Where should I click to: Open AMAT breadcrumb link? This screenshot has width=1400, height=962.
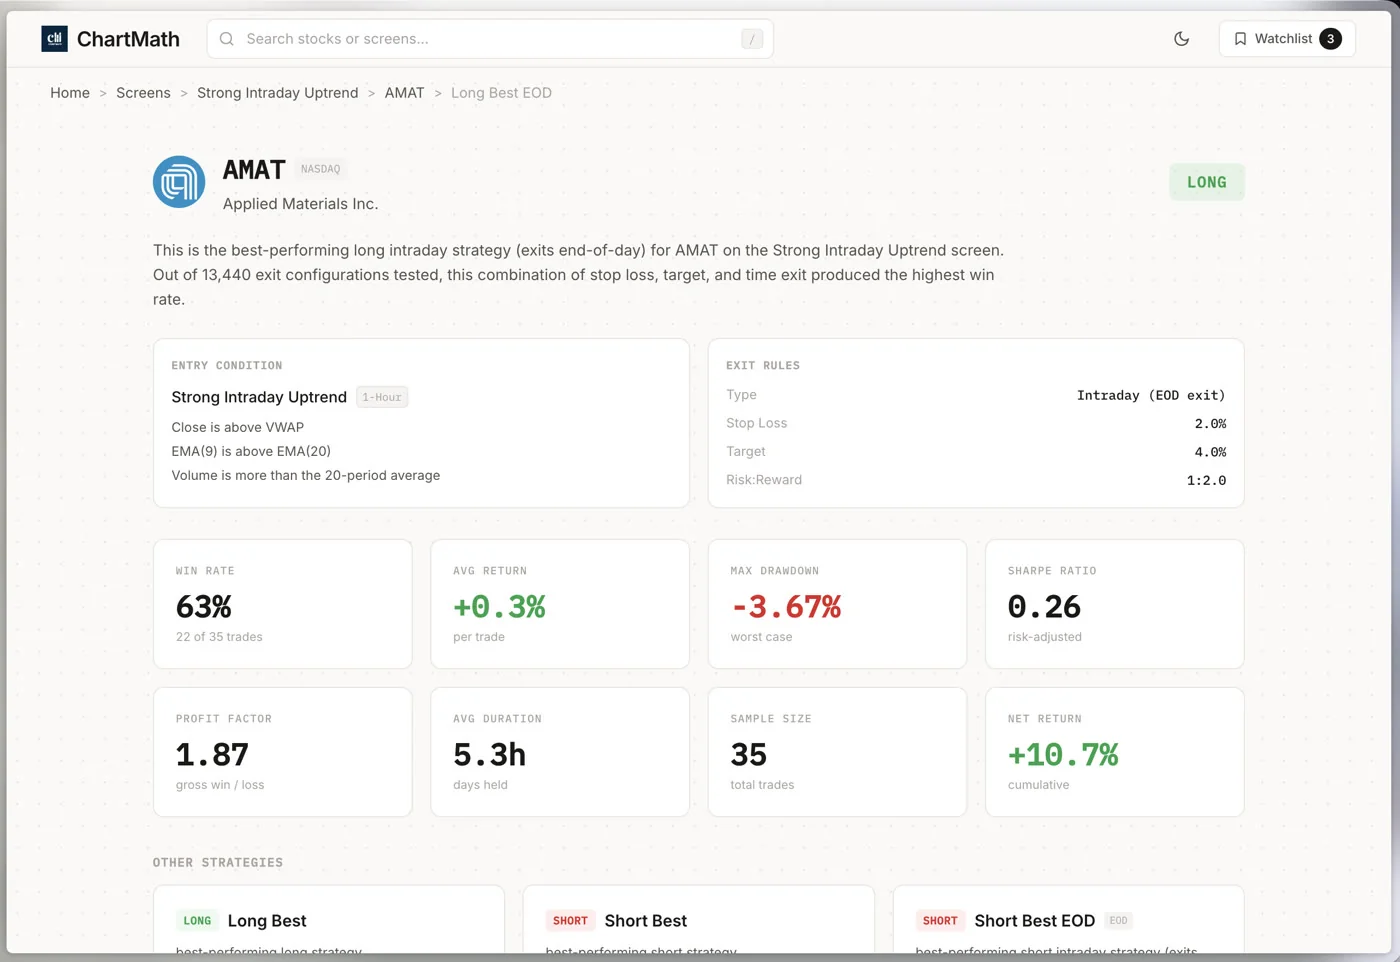coord(404,93)
